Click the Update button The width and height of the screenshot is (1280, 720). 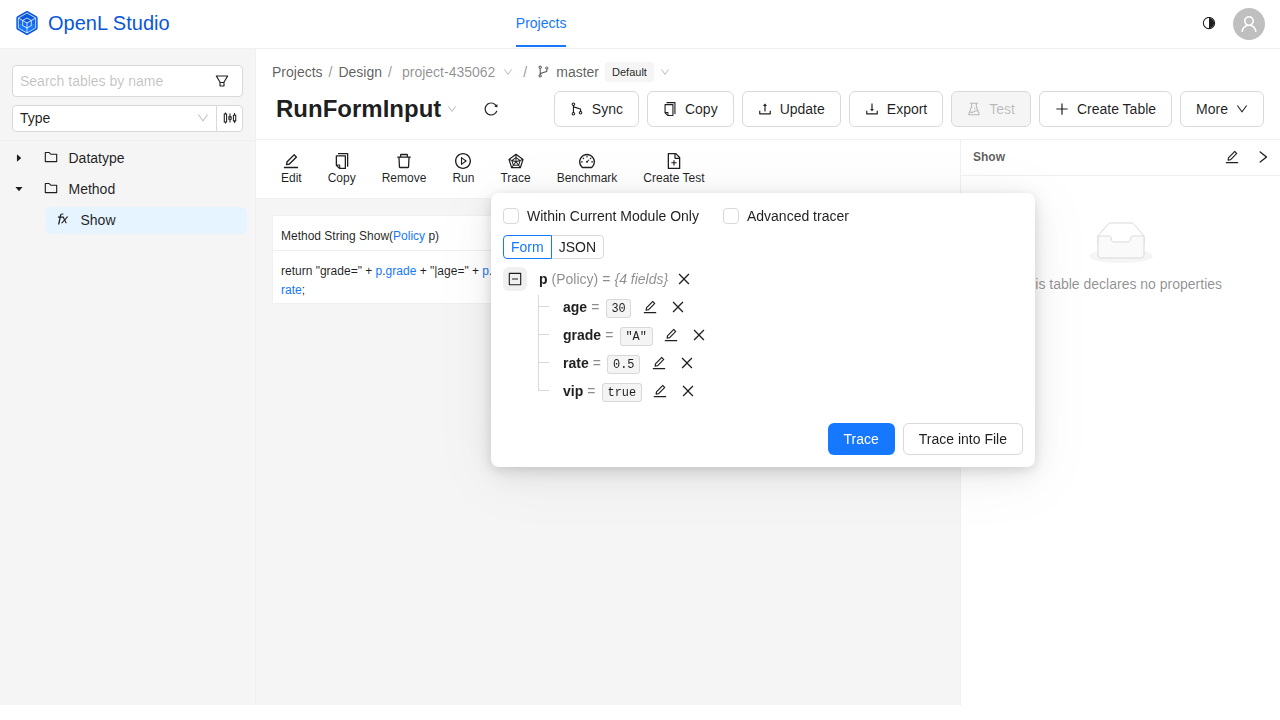(791, 109)
